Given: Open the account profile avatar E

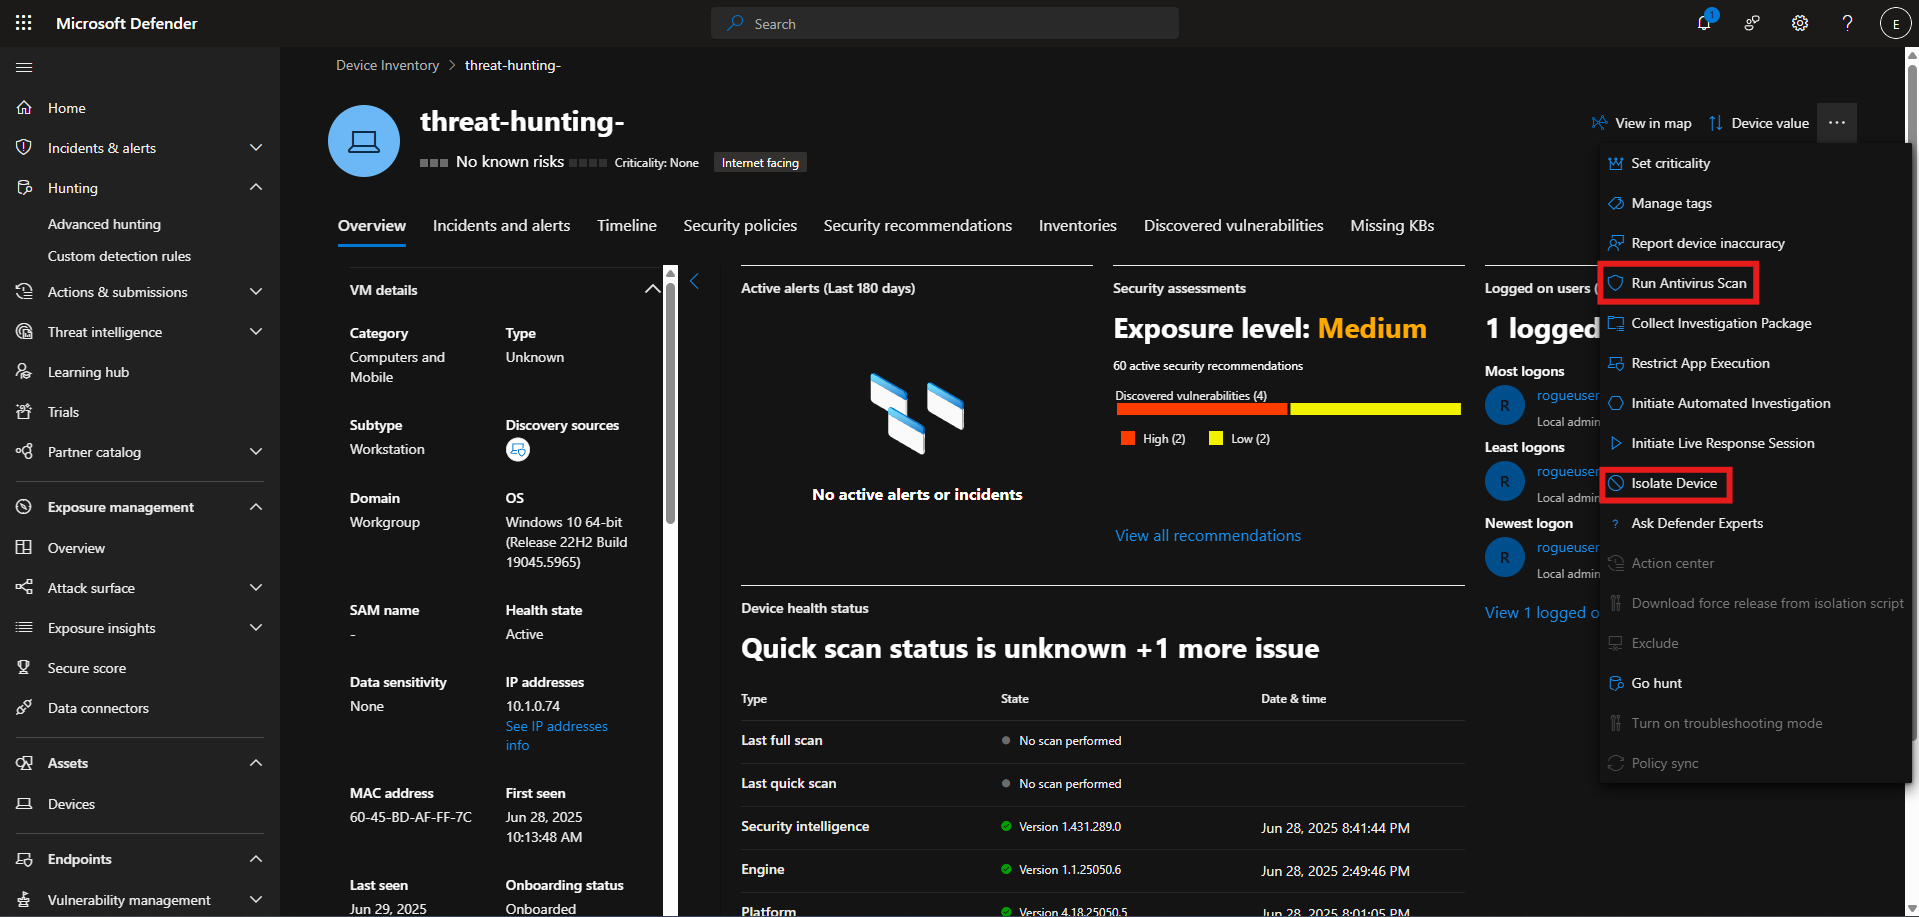Looking at the screenshot, I should tap(1895, 23).
